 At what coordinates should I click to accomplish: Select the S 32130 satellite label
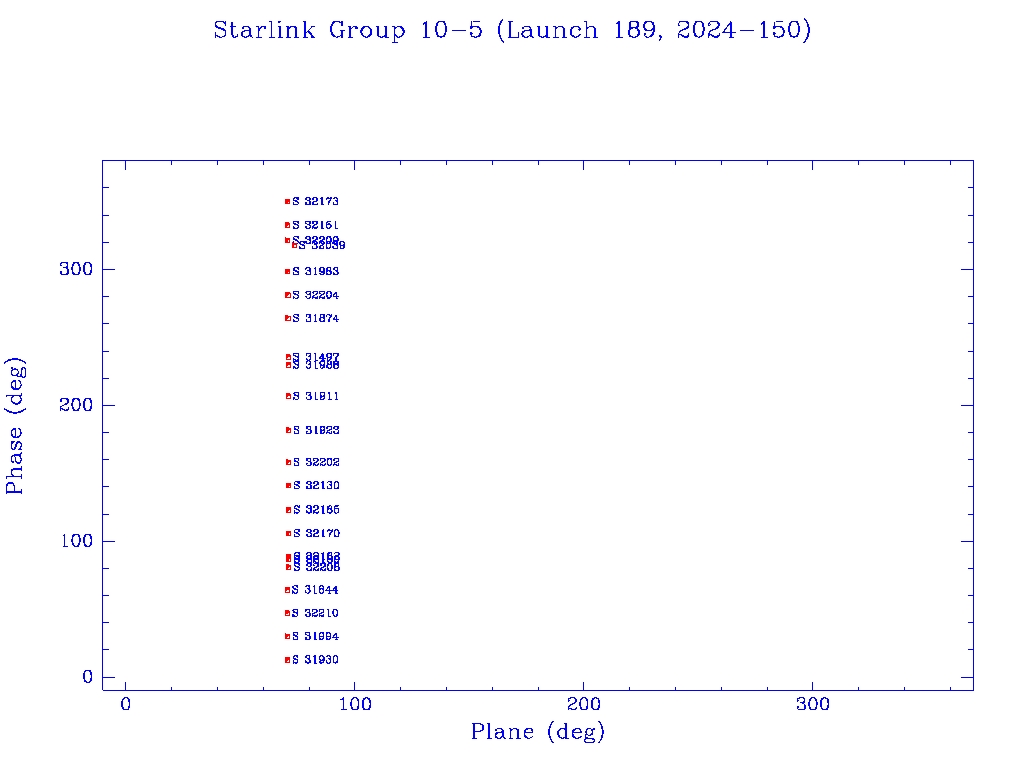click(x=316, y=486)
